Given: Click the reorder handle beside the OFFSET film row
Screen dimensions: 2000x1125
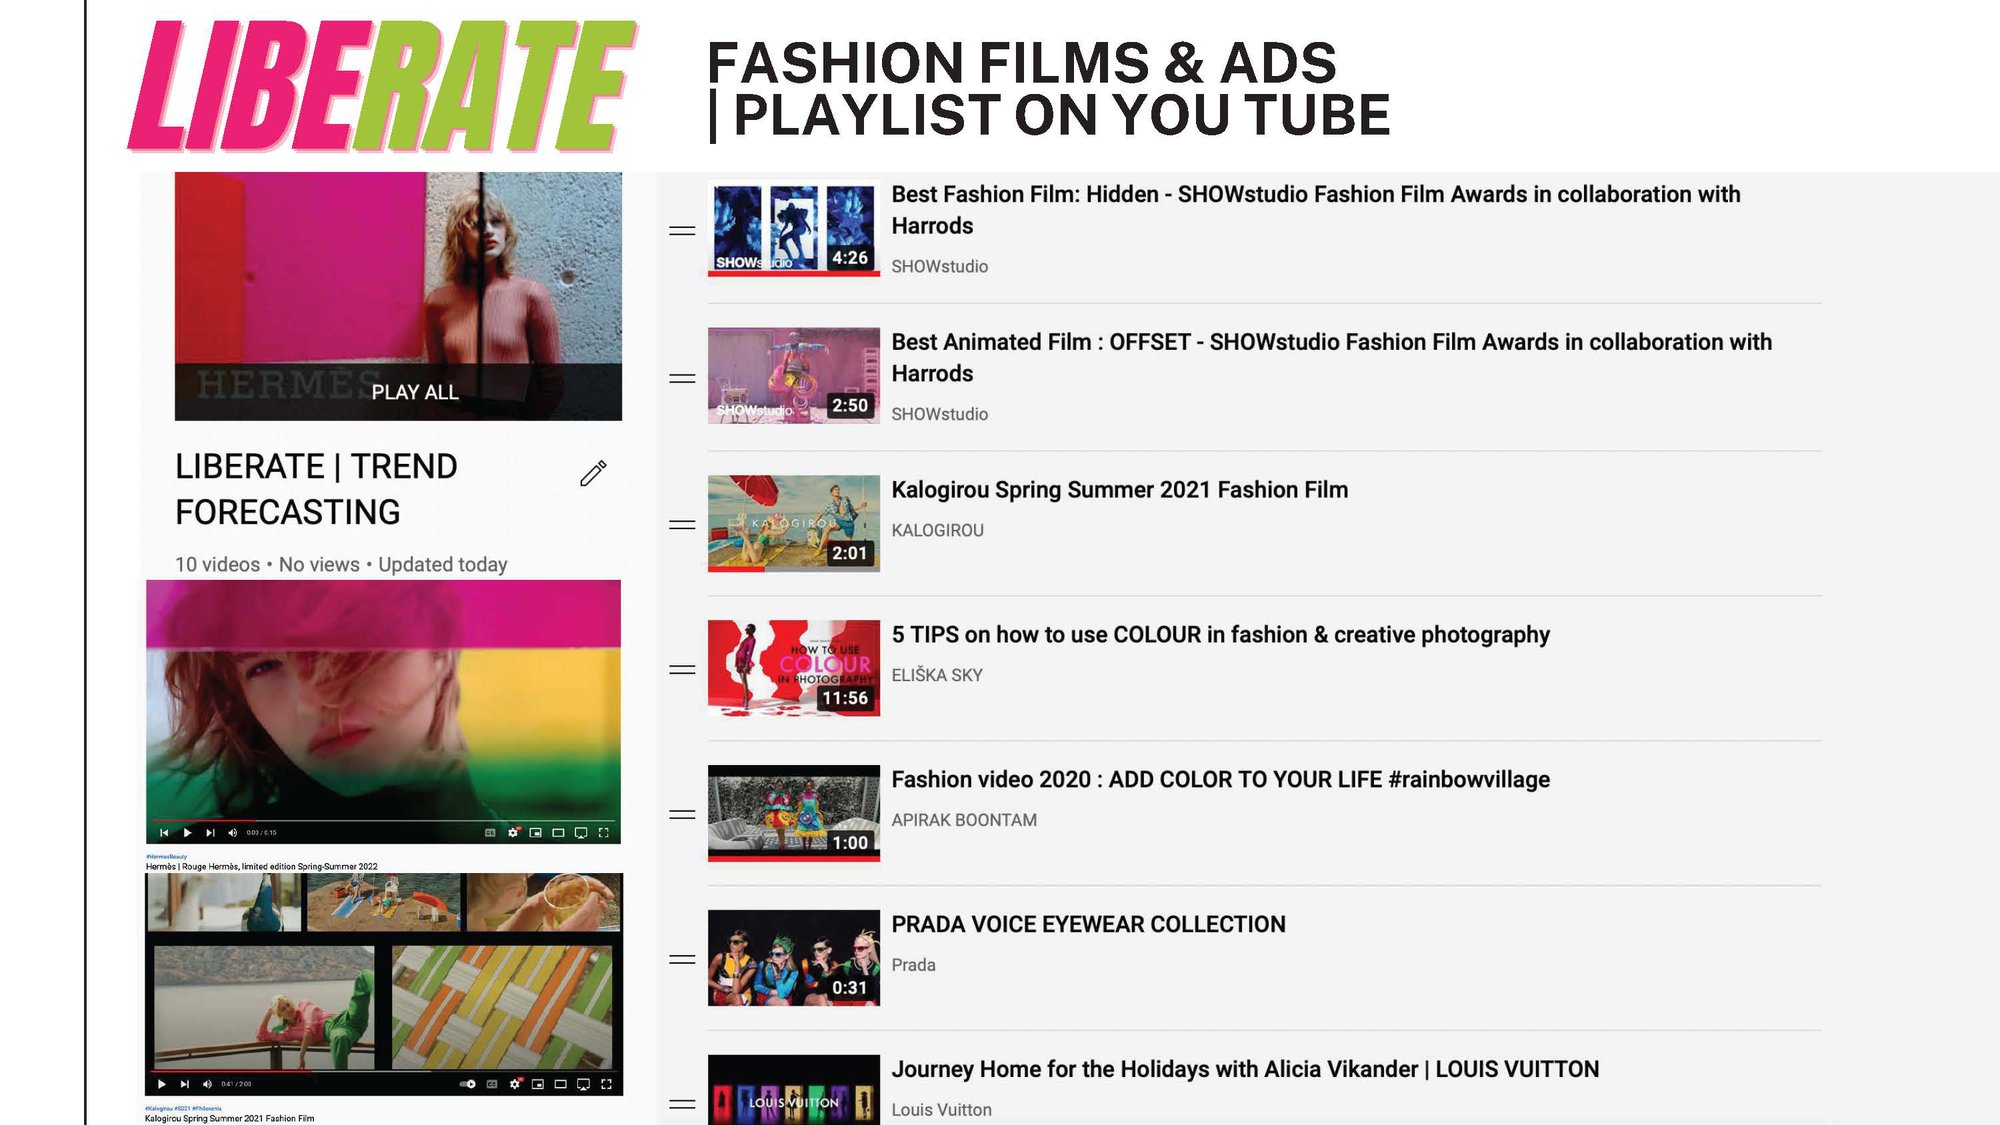Looking at the screenshot, I should [682, 378].
